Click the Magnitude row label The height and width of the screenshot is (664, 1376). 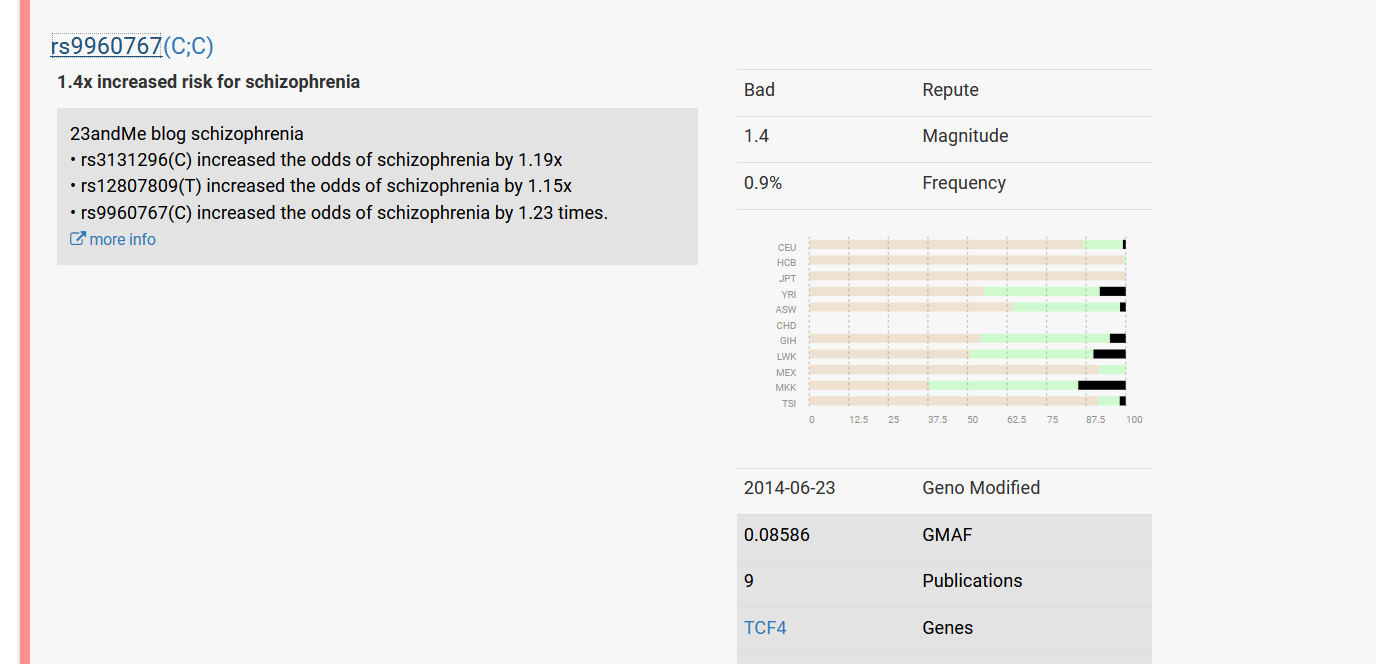tap(965, 136)
